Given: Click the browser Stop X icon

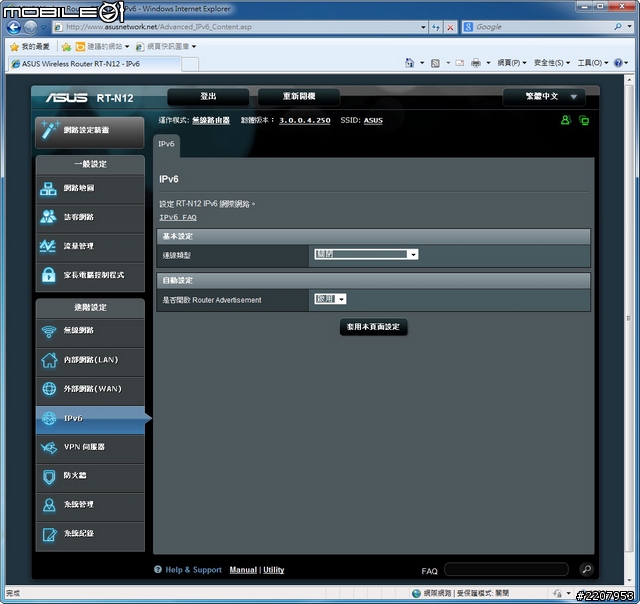Looking at the screenshot, I should (450, 27).
